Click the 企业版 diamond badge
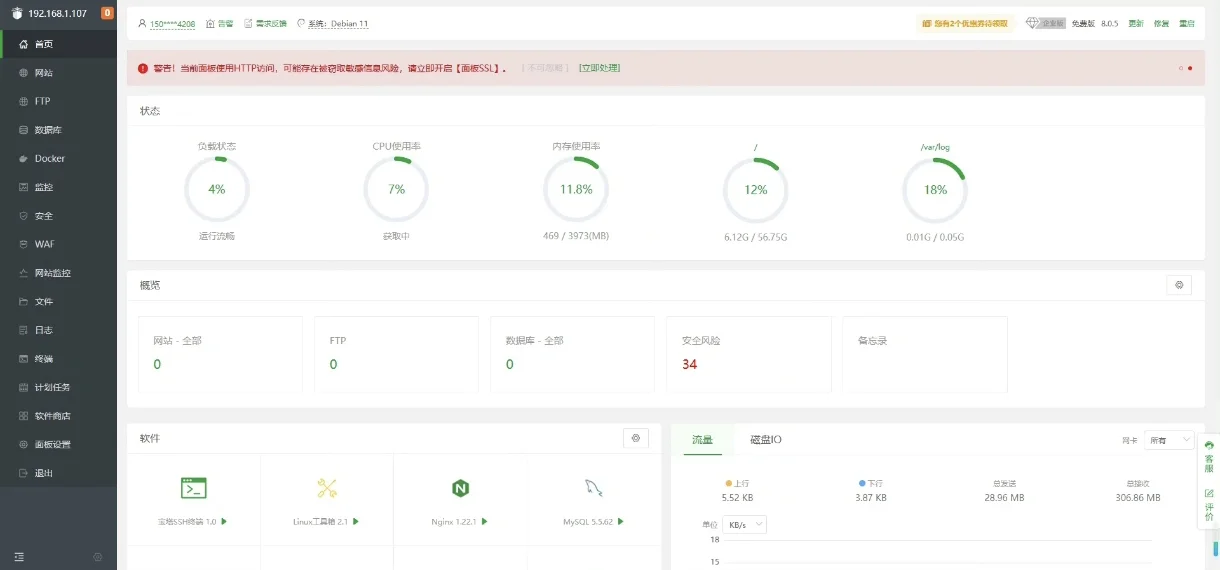This screenshot has width=1220, height=570. click(1045, 23)
